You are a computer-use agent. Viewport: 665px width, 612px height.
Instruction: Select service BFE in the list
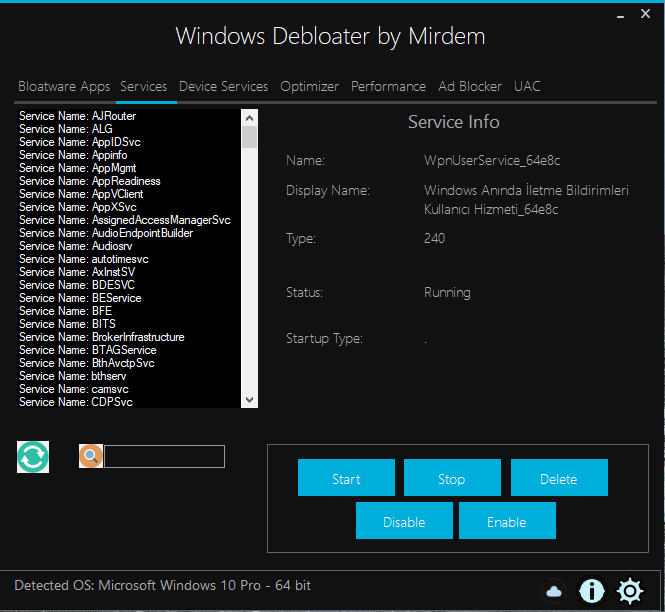coord(129,311)
